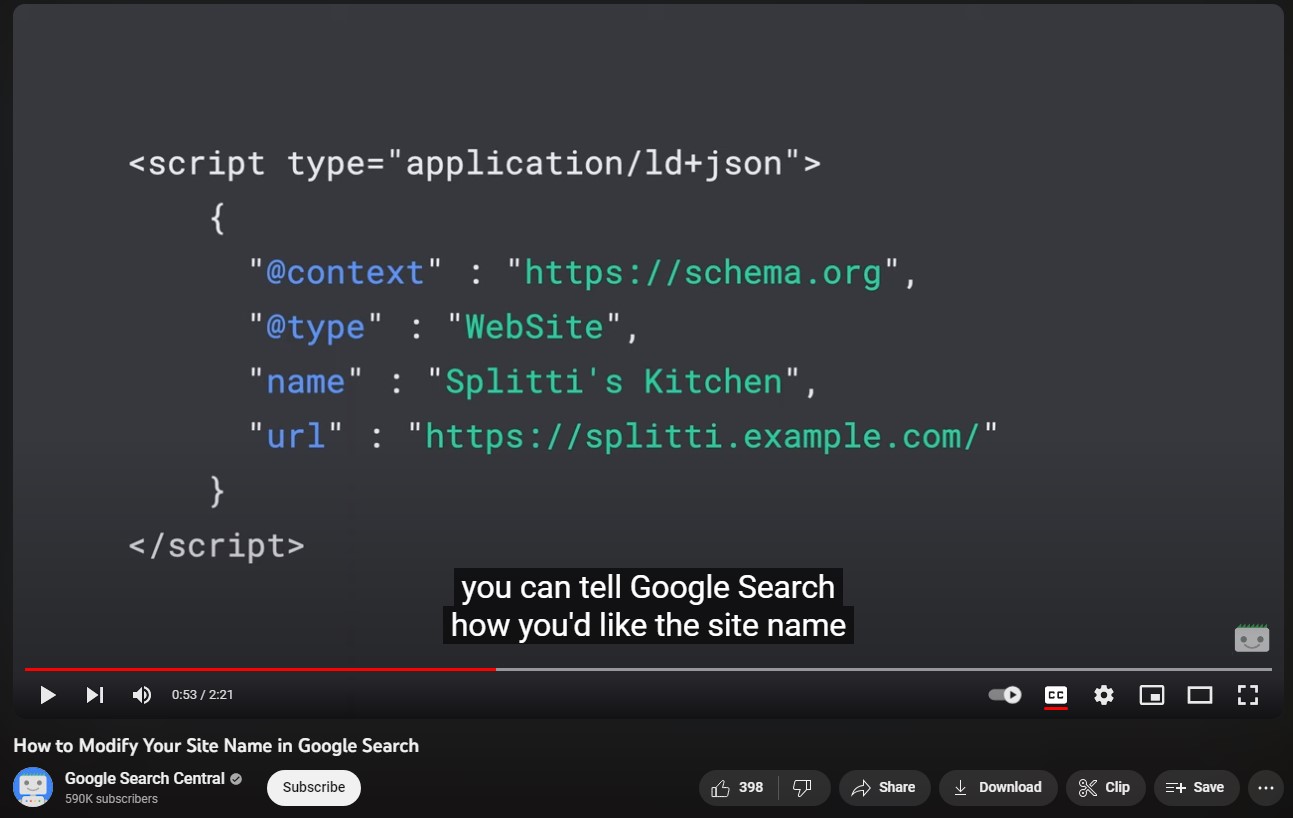The image size is (1293, 818).
Task: Open video settings gear
Action: [1104, 695]
